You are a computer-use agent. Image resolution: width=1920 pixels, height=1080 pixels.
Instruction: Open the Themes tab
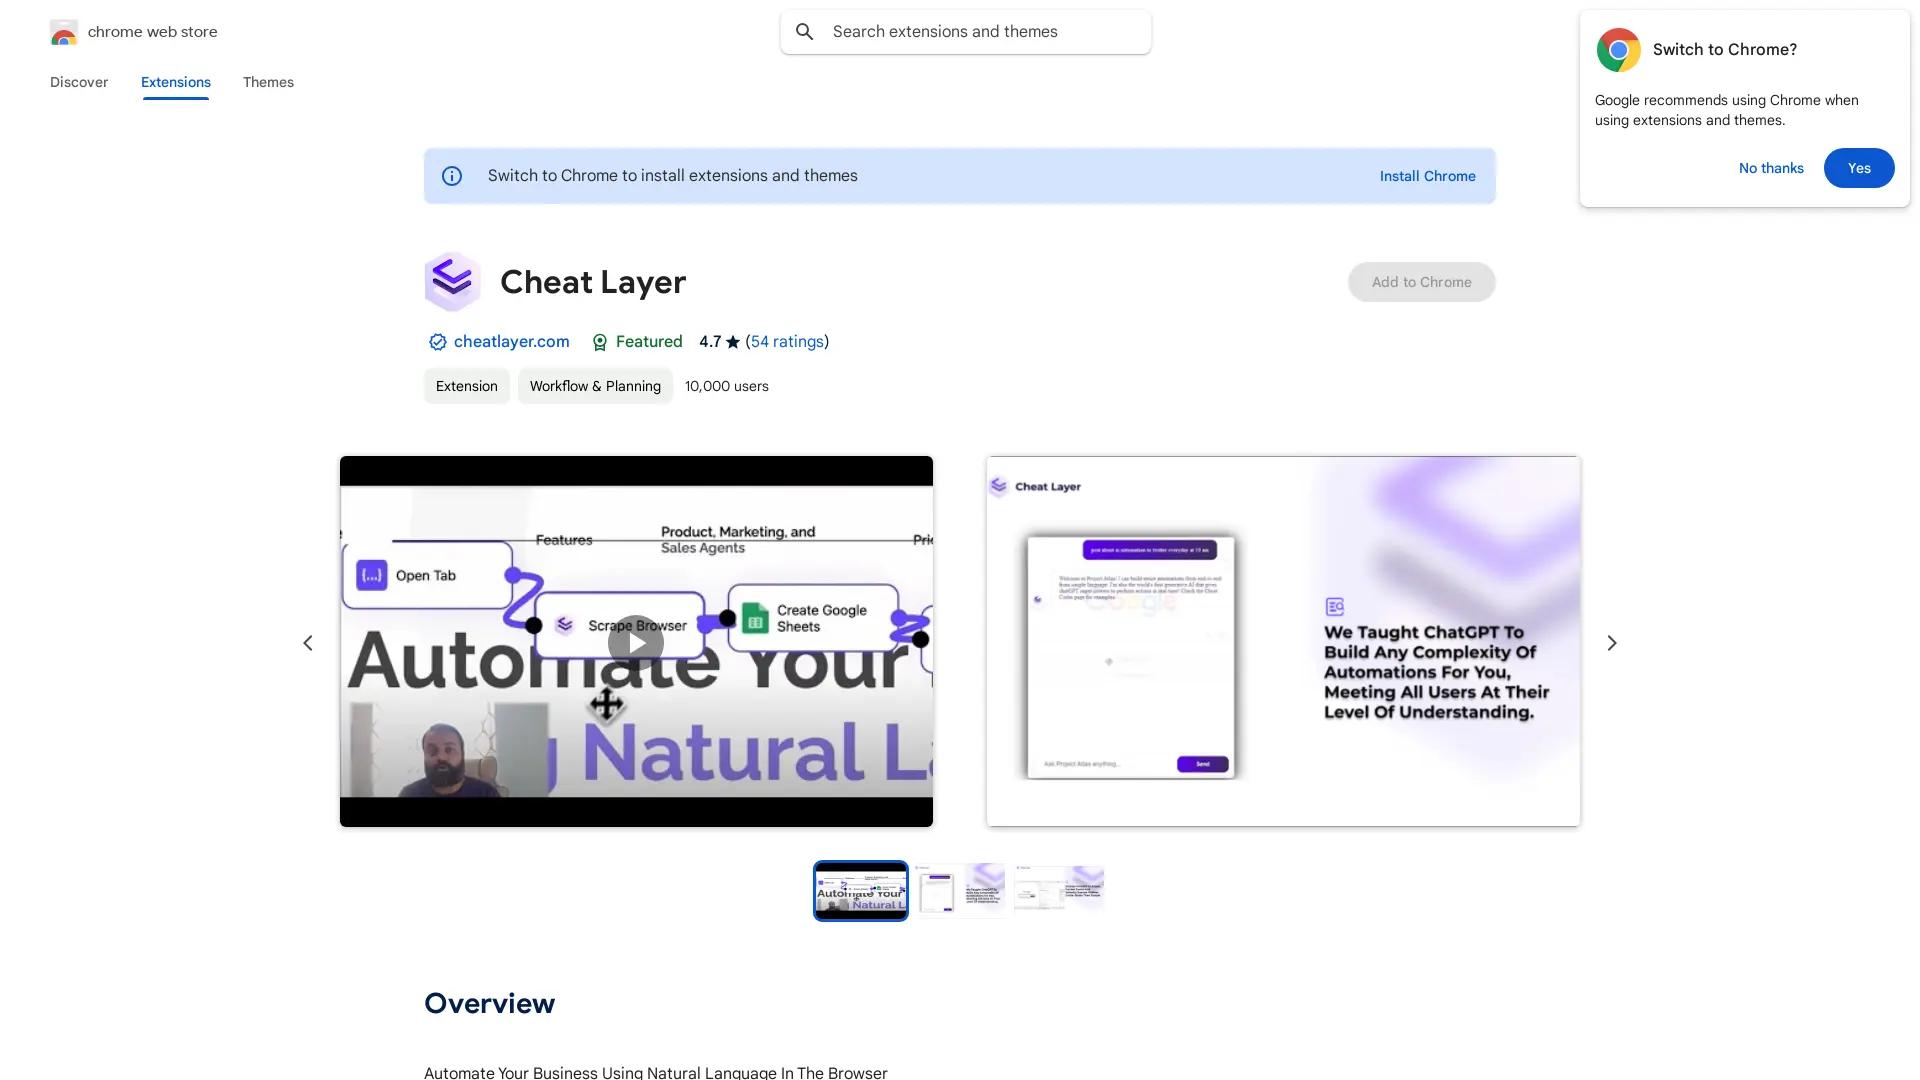(268, 82)
